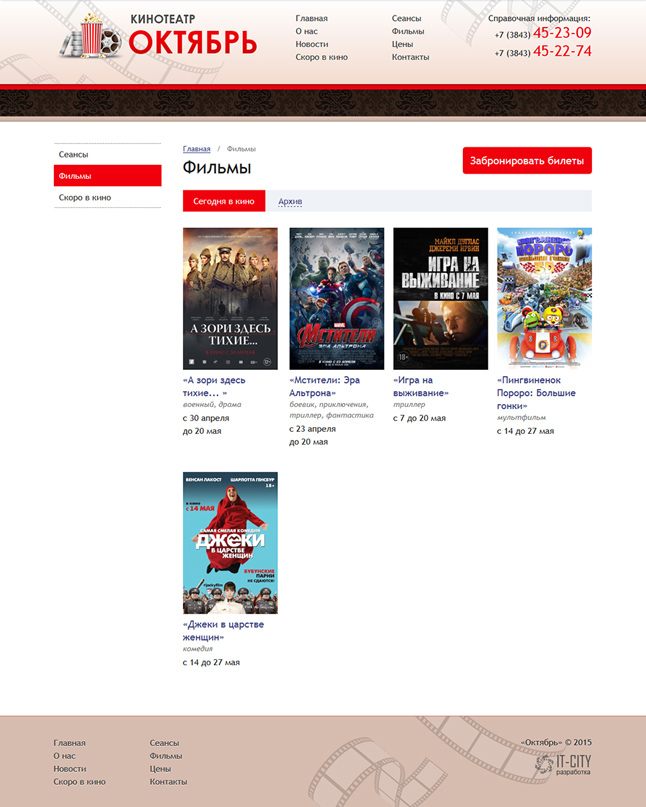Image resolution: width=646 pixels, height=807 pixels.
Task: Click «Пингвиненок Пороро: Большие гонки» title link
Action: (x=536, y=393)
